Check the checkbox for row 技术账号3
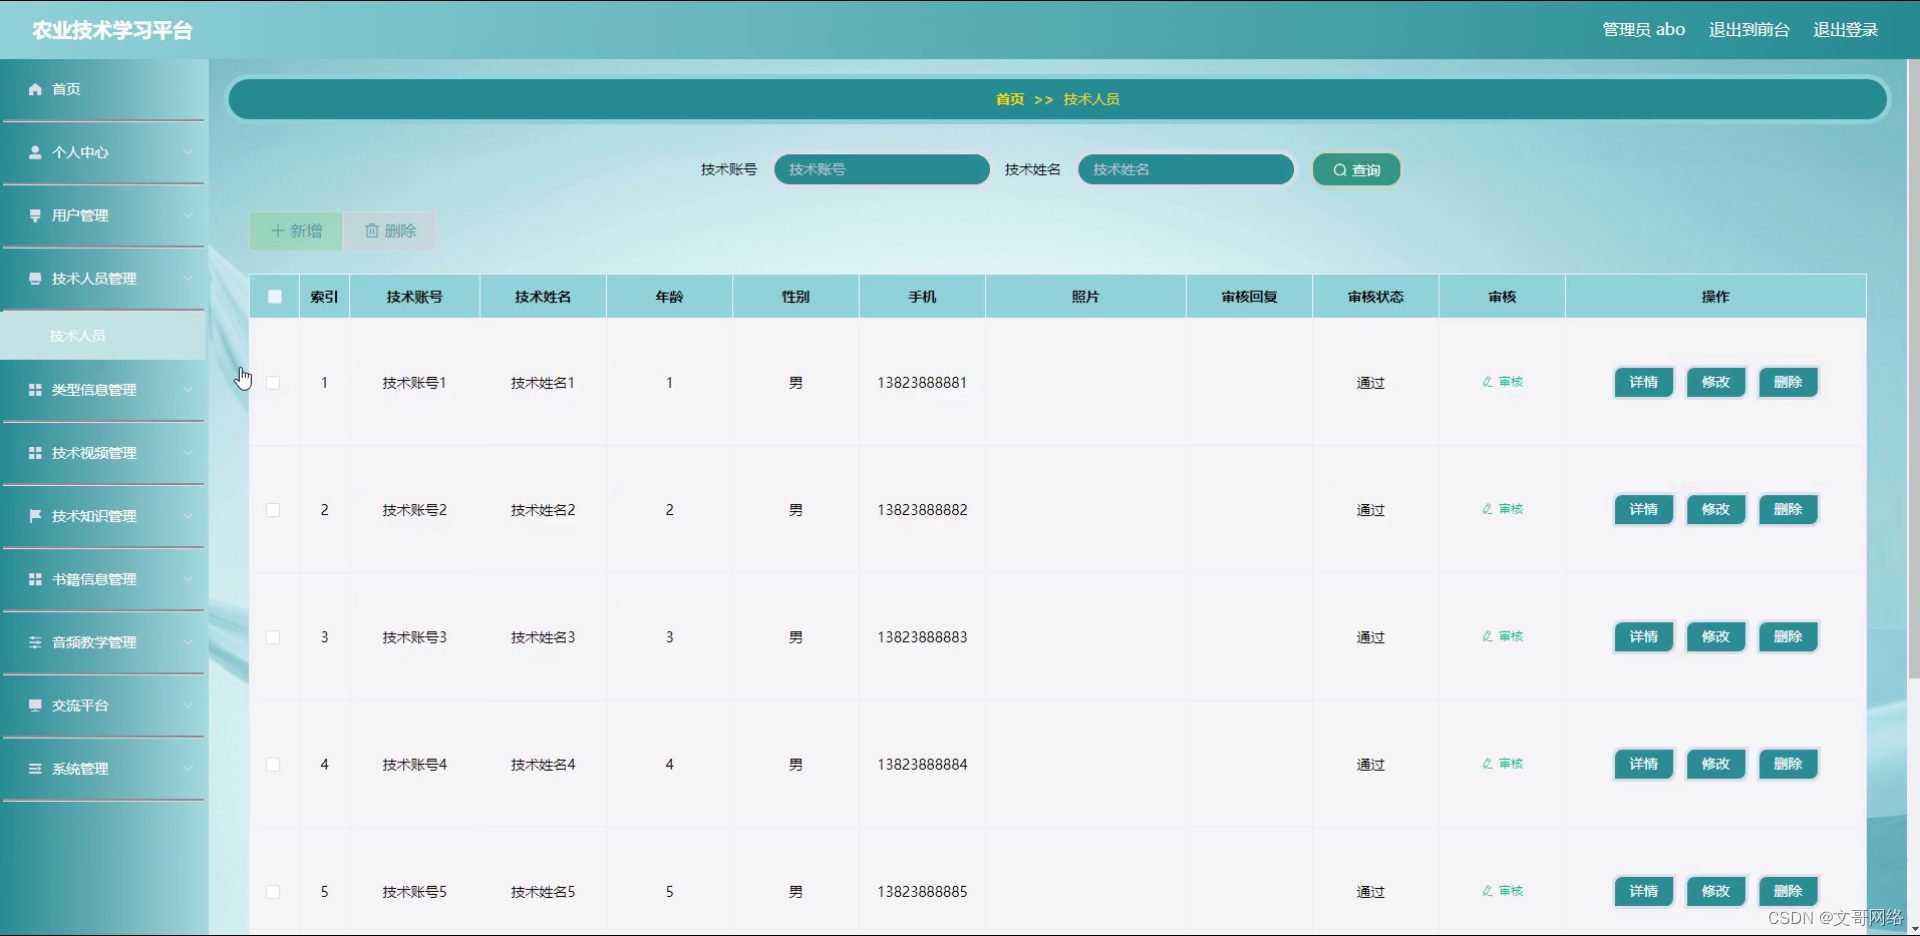Screen dimensions: 1920x936 click(272, 637)
